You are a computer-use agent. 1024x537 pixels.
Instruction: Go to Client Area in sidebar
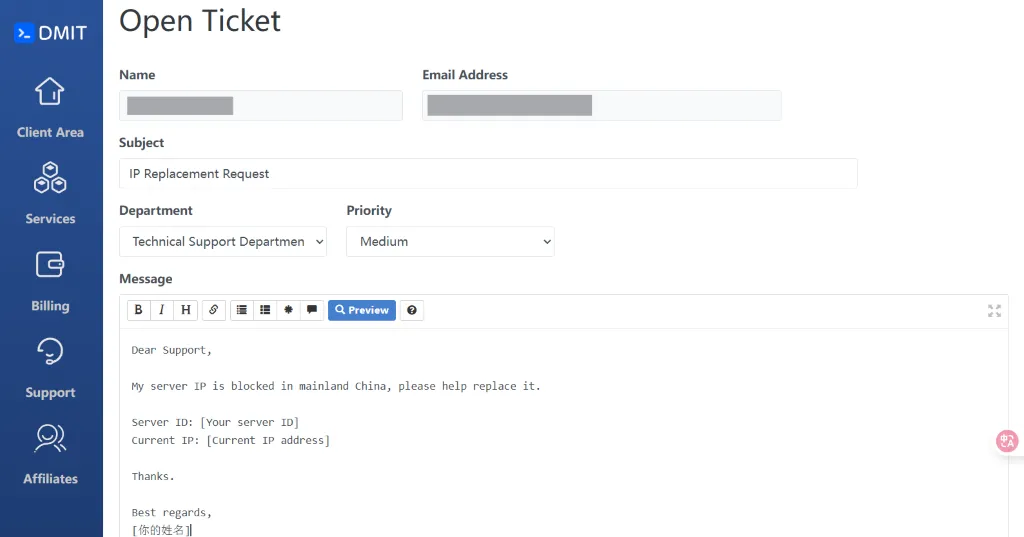point(50,107)
